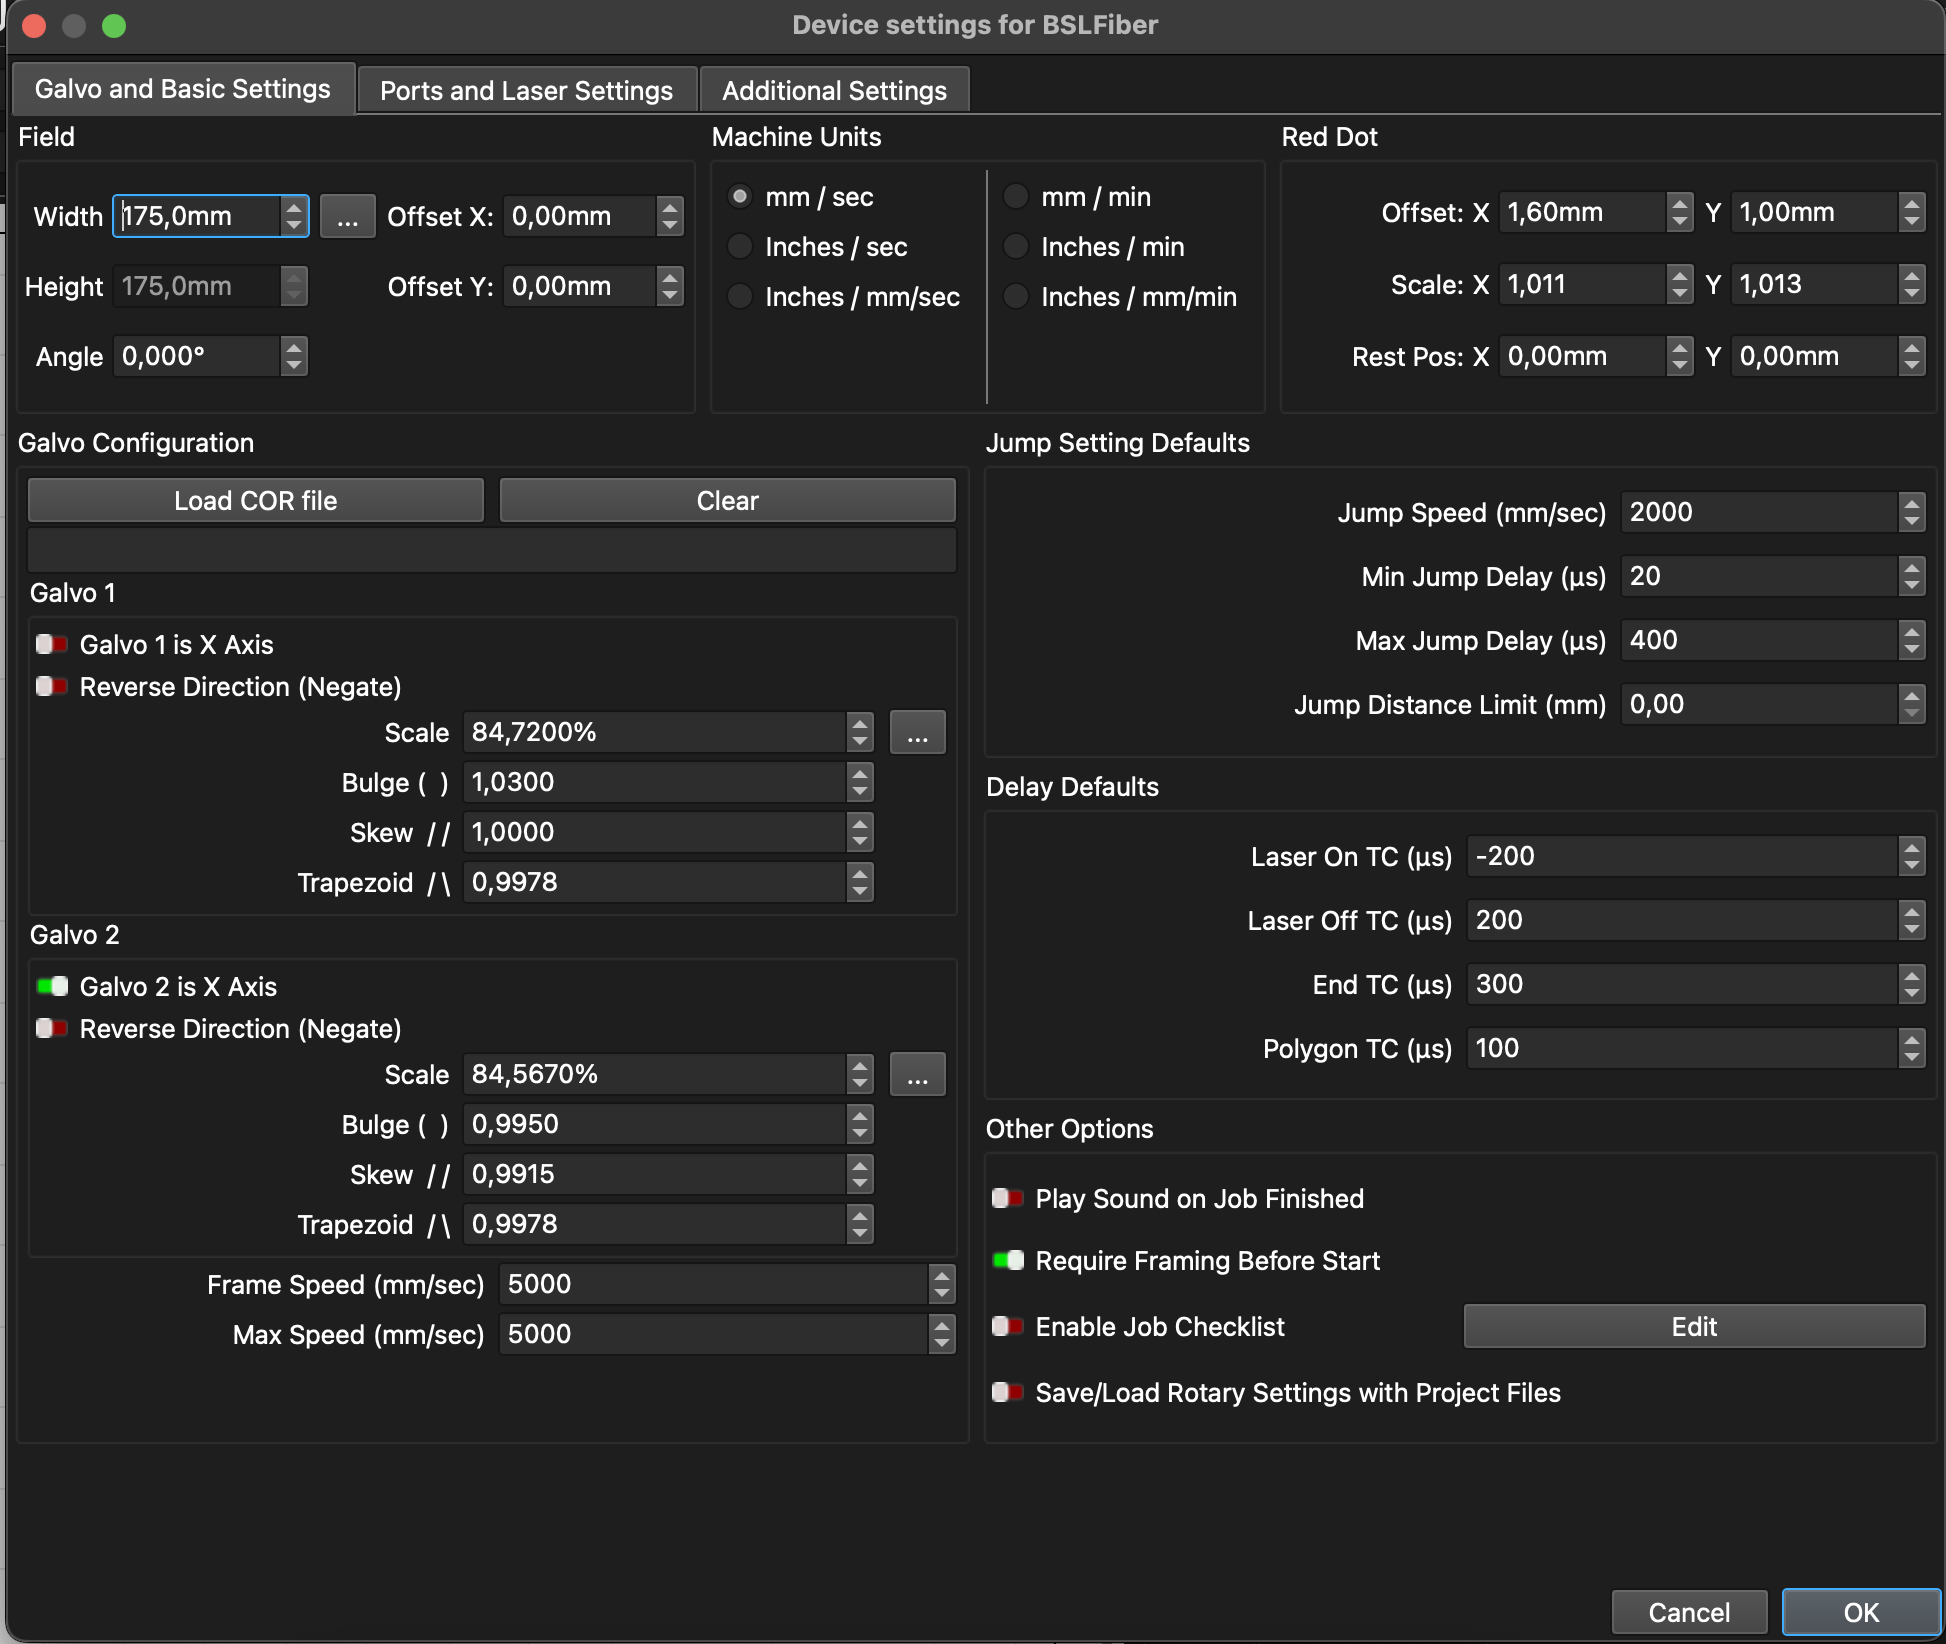Click the Jump Speed stepper arrows
This screenshot has width=1946, height=1644.
(x=1911, y=513)
